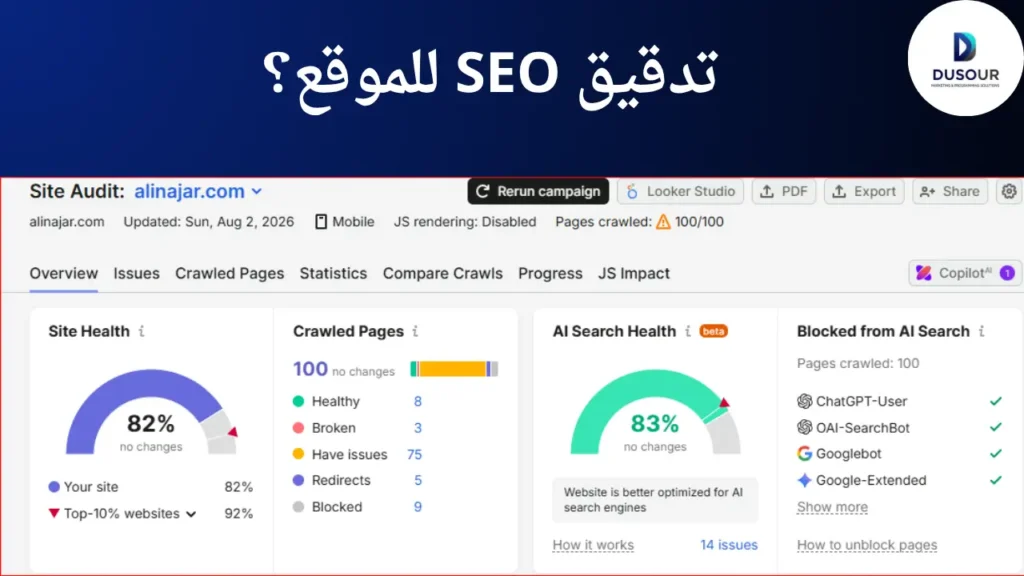Open the Statistics tab
Image resolution: width=1024 pixels, height=576 pixels.
pyautogui.click(x=333, y=274)
